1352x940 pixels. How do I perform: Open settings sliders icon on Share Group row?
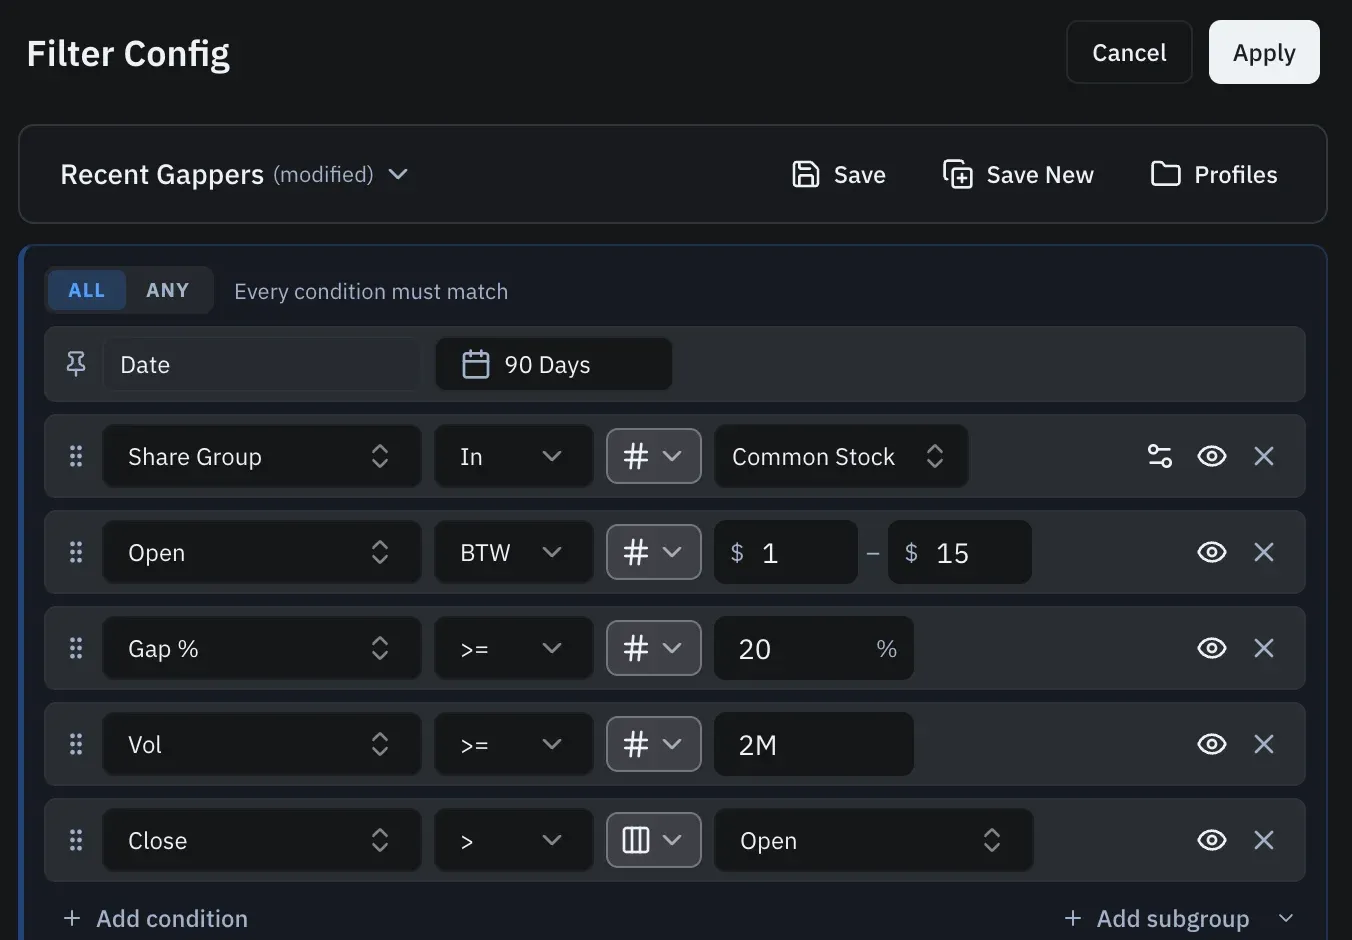click(1160, 456)
